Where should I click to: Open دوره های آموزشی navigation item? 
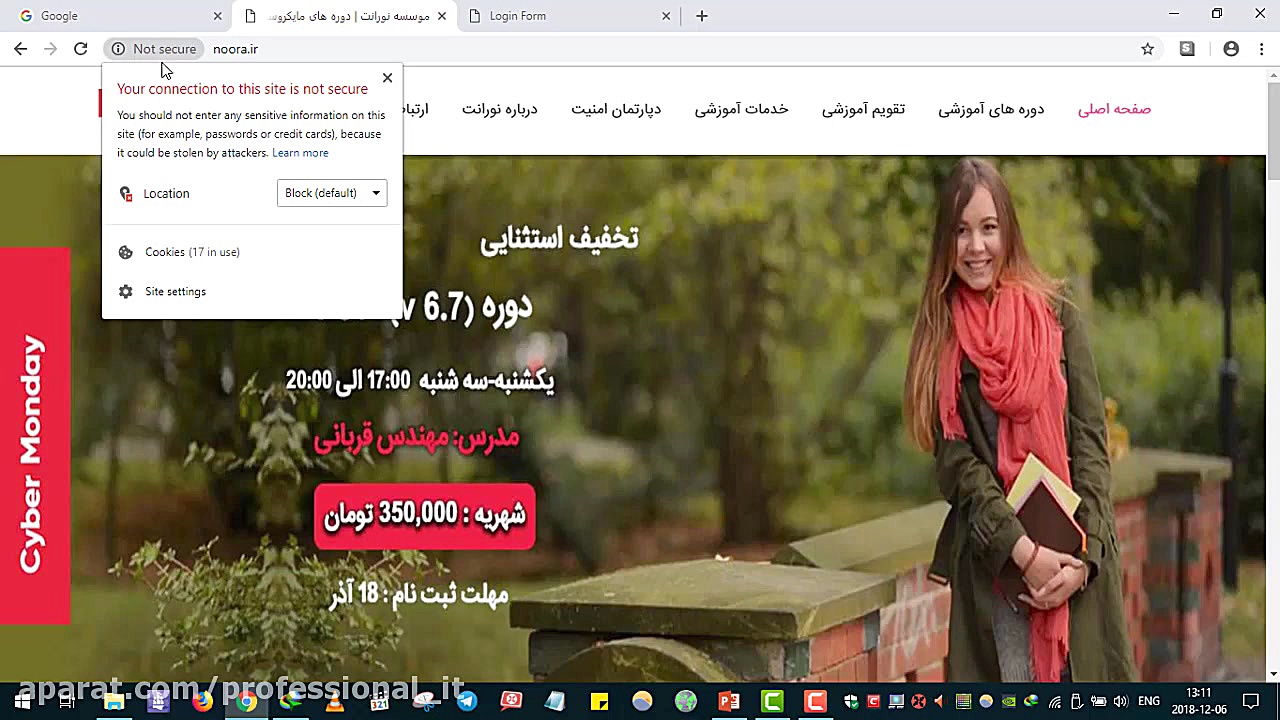pos(991,109)
